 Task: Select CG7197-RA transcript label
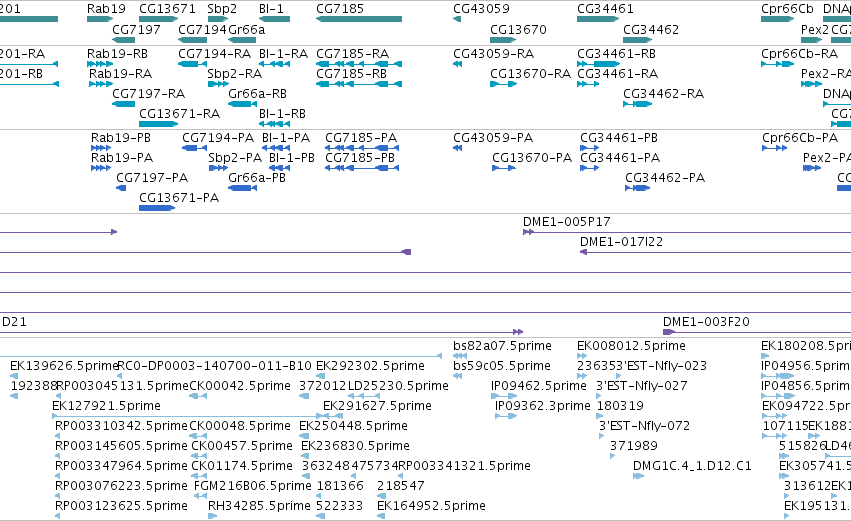tap(148, 94)
